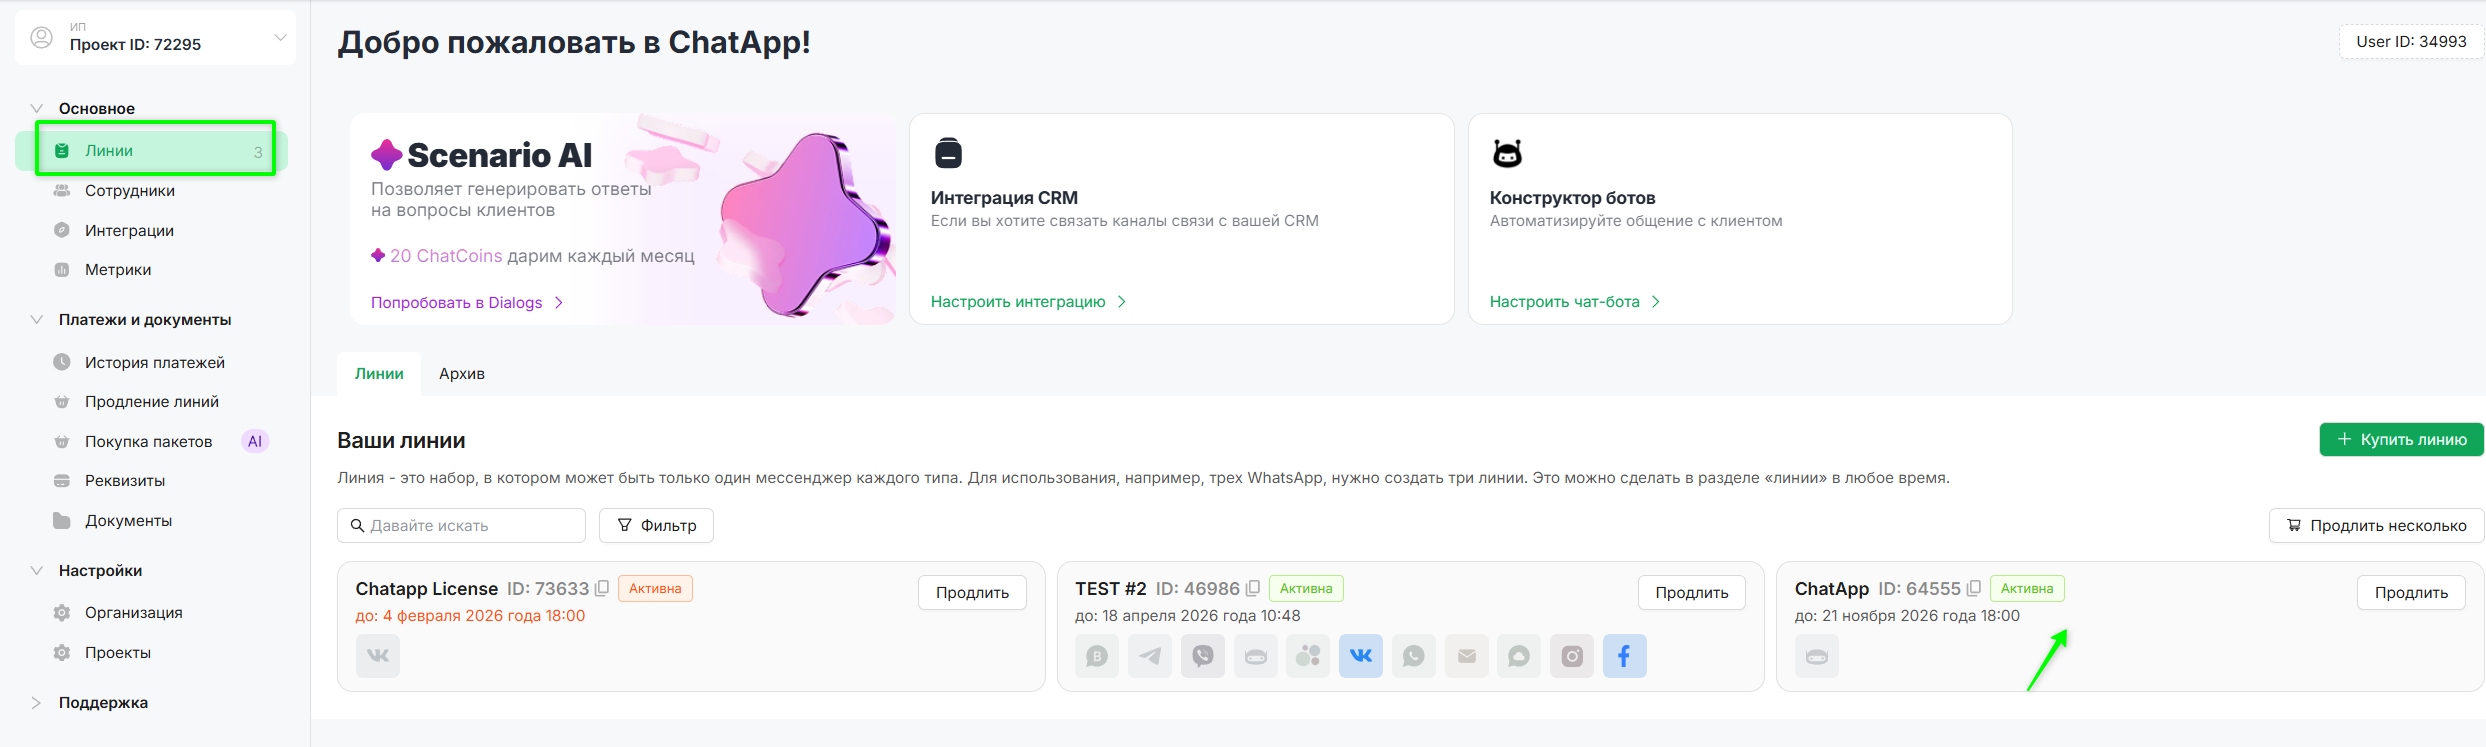Switch to the Архив tab
This screenshot has width=2486, height=747.
coord(461,374)
